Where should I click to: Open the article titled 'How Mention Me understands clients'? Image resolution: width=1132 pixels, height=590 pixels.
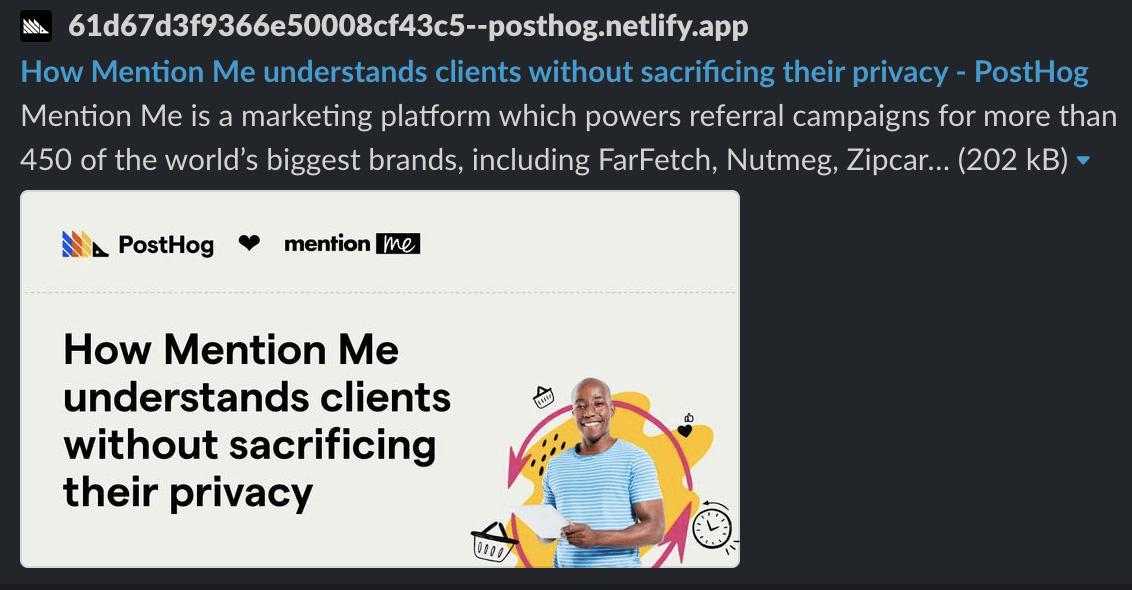(x=555, y=71)
